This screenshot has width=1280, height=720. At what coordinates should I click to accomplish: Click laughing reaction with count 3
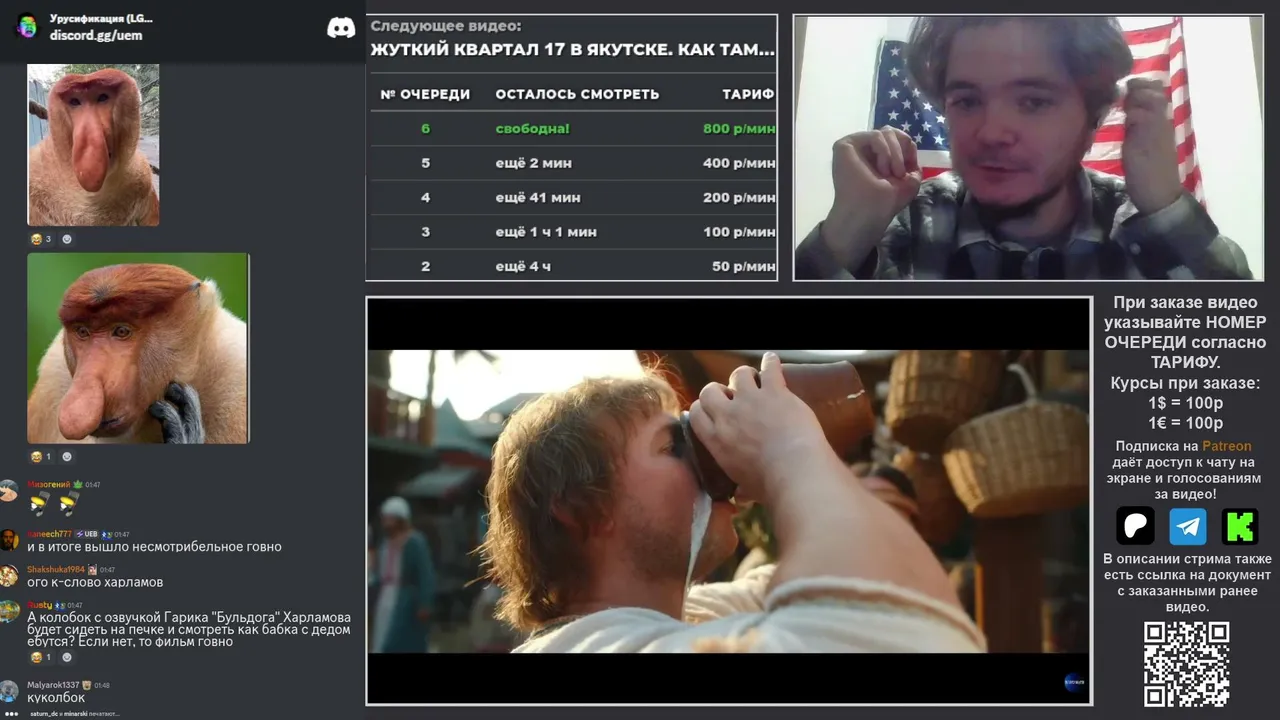tap(40, 239)
